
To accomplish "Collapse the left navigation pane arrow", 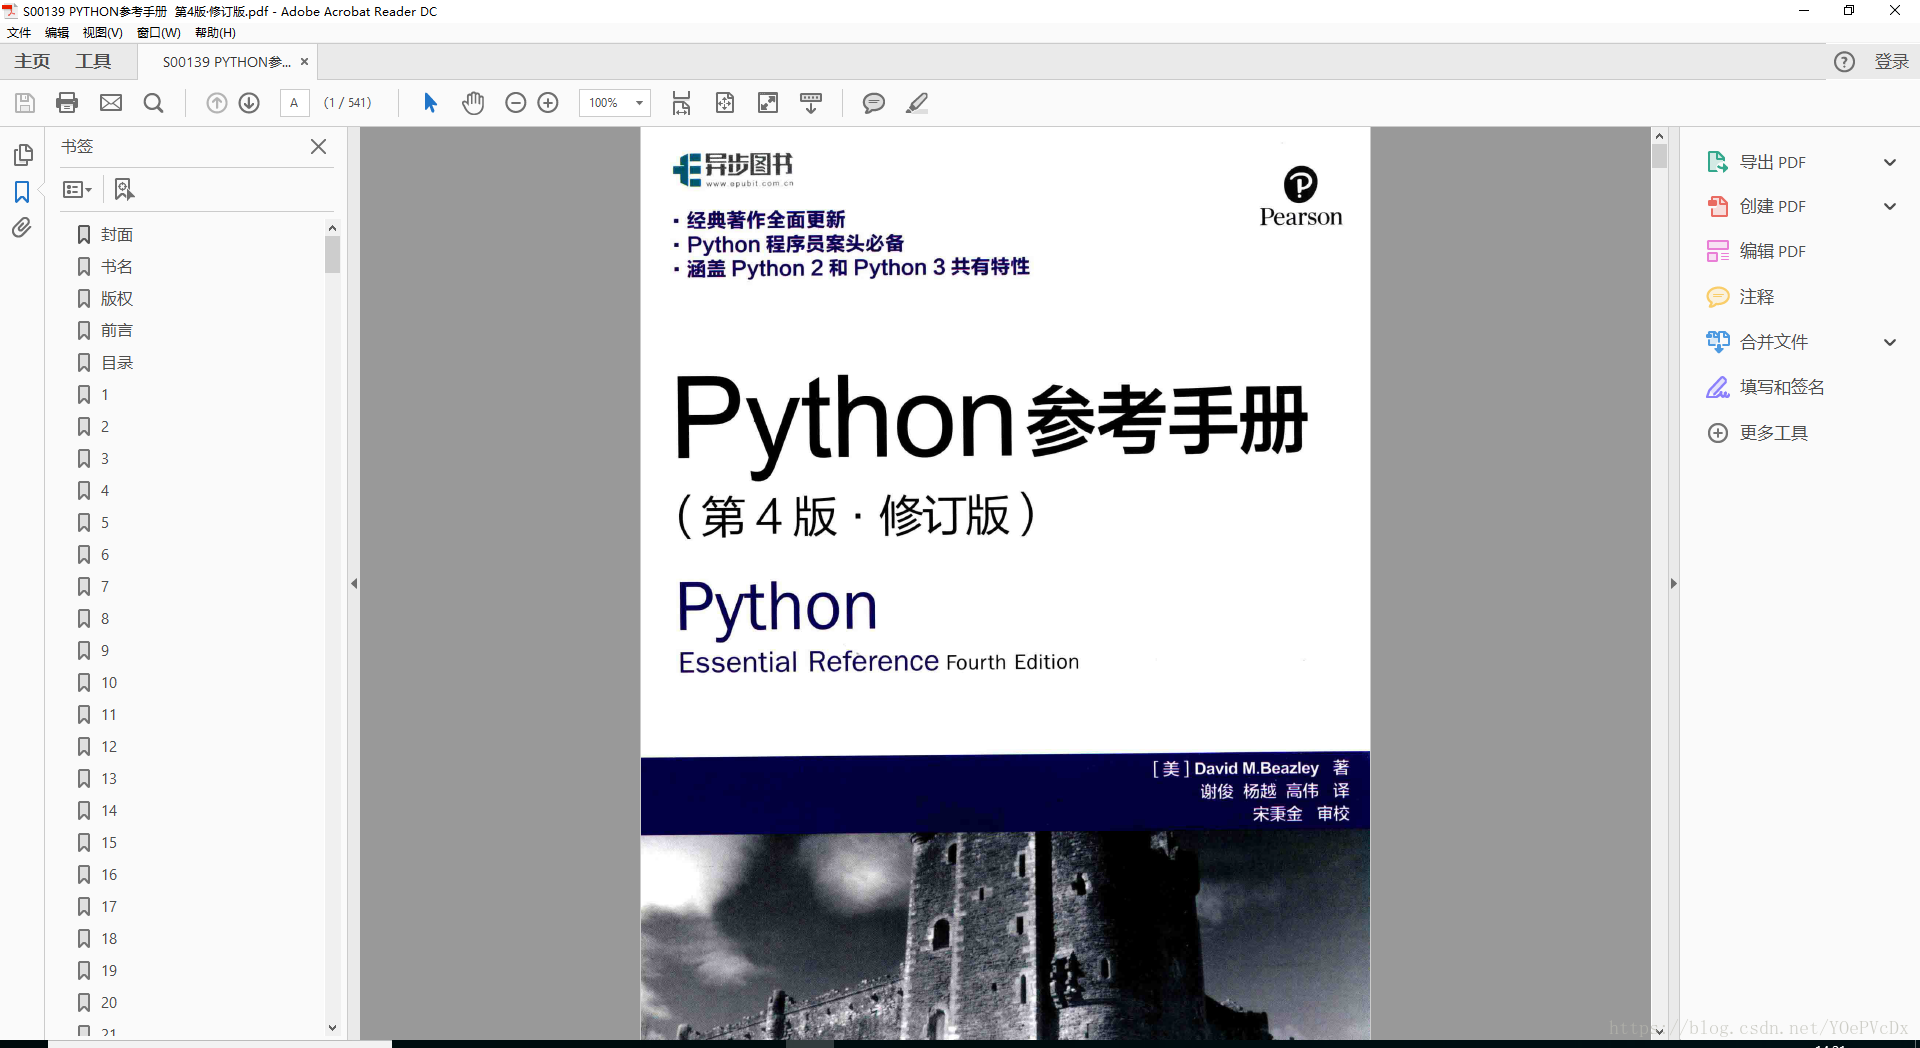I will pyautogui.click(x=354, y=583).
